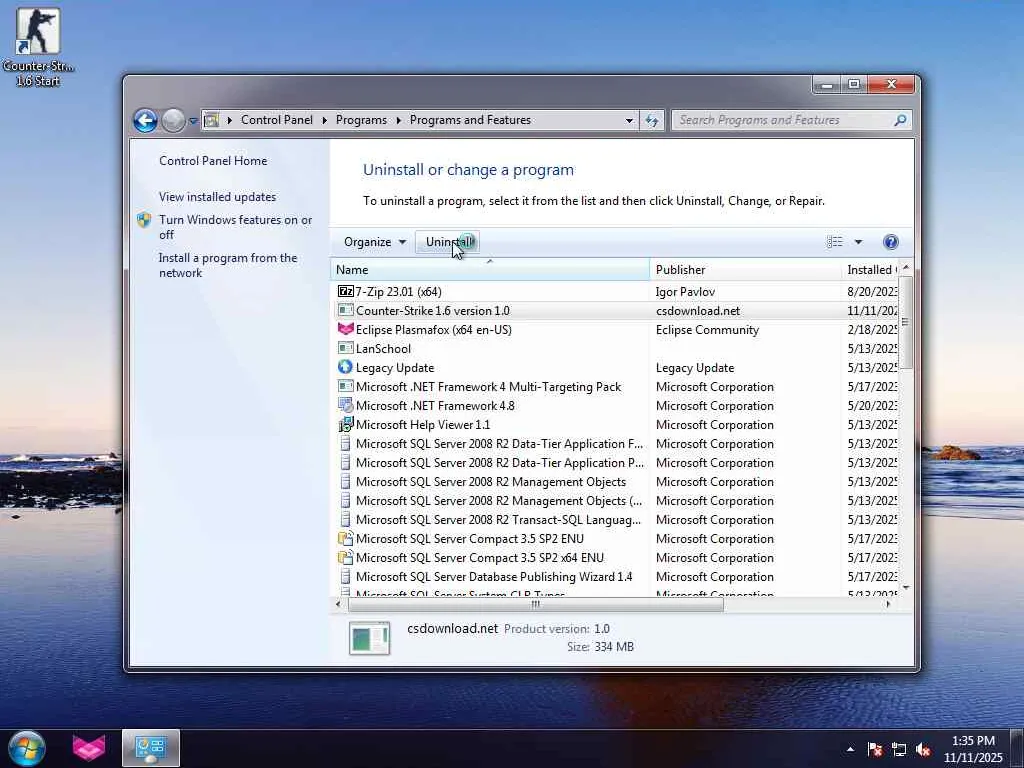Launch Plasmafox from the taskbar

[x=89, y=748]
